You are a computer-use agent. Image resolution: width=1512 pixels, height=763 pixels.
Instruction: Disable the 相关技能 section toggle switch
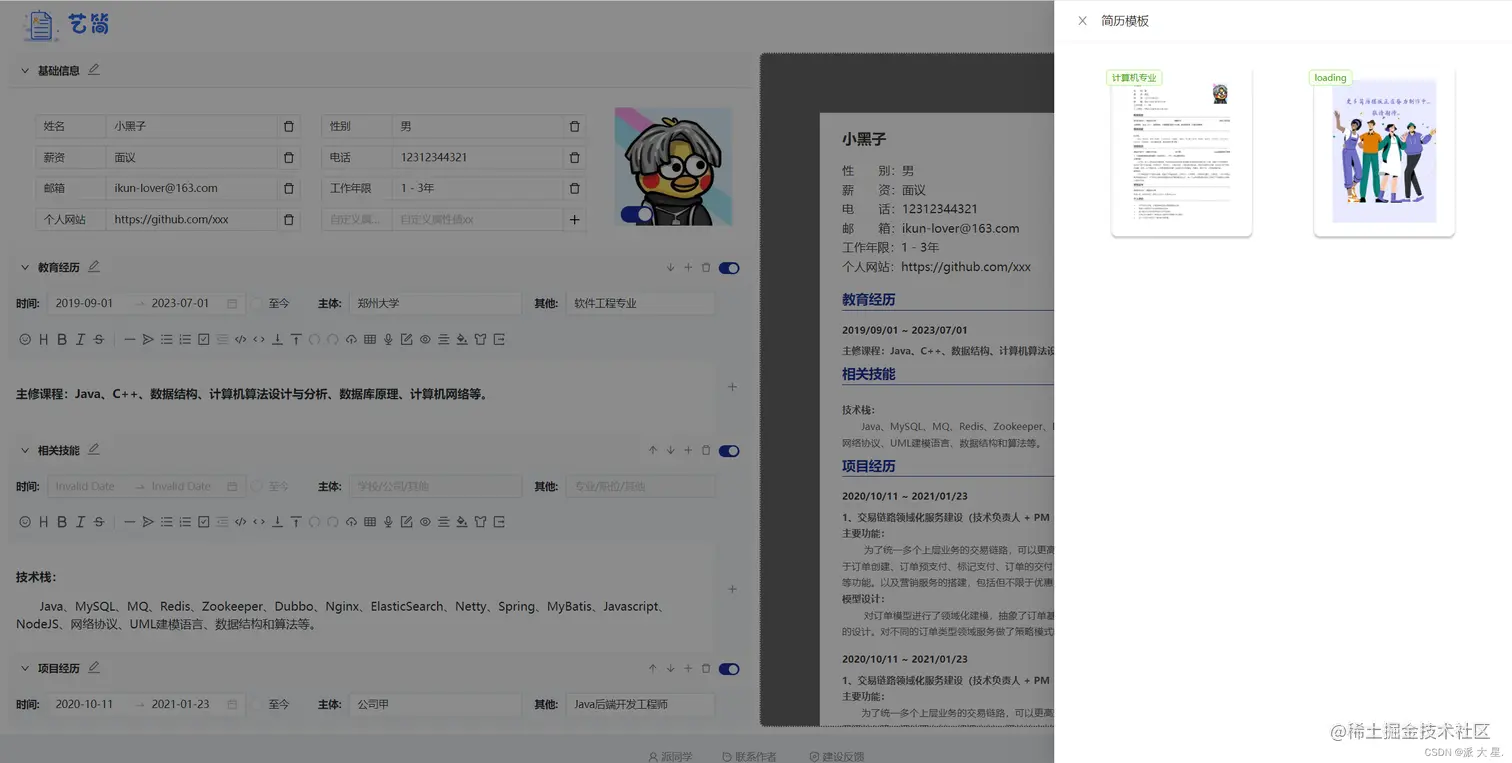click(x=728, y=451)
